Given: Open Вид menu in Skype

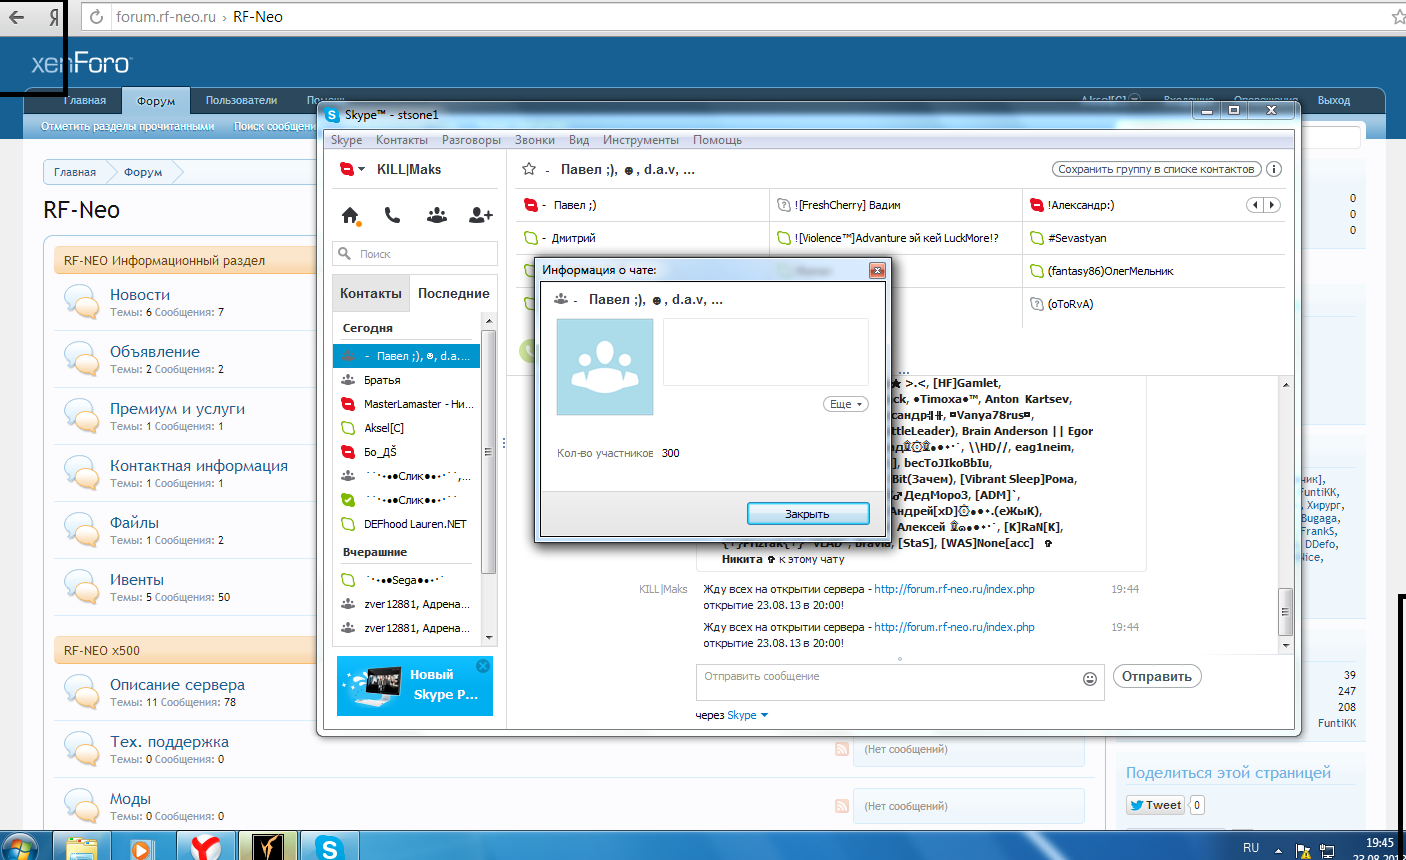Looking at the screenshot, I should [579, 140].
